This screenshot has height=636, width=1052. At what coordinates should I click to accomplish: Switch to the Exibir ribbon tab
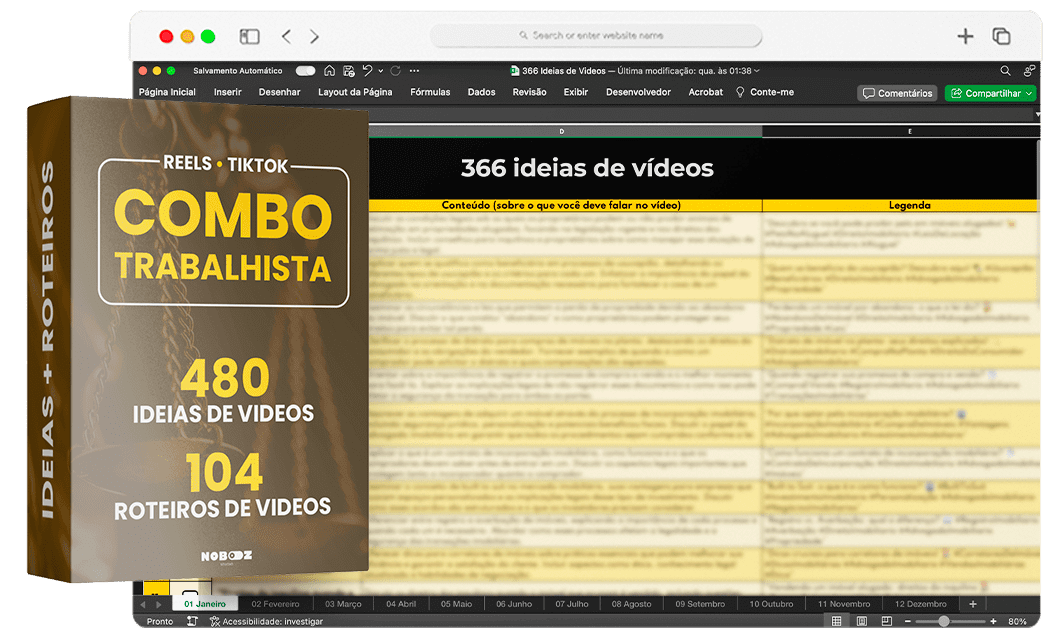tap(576, 92)
